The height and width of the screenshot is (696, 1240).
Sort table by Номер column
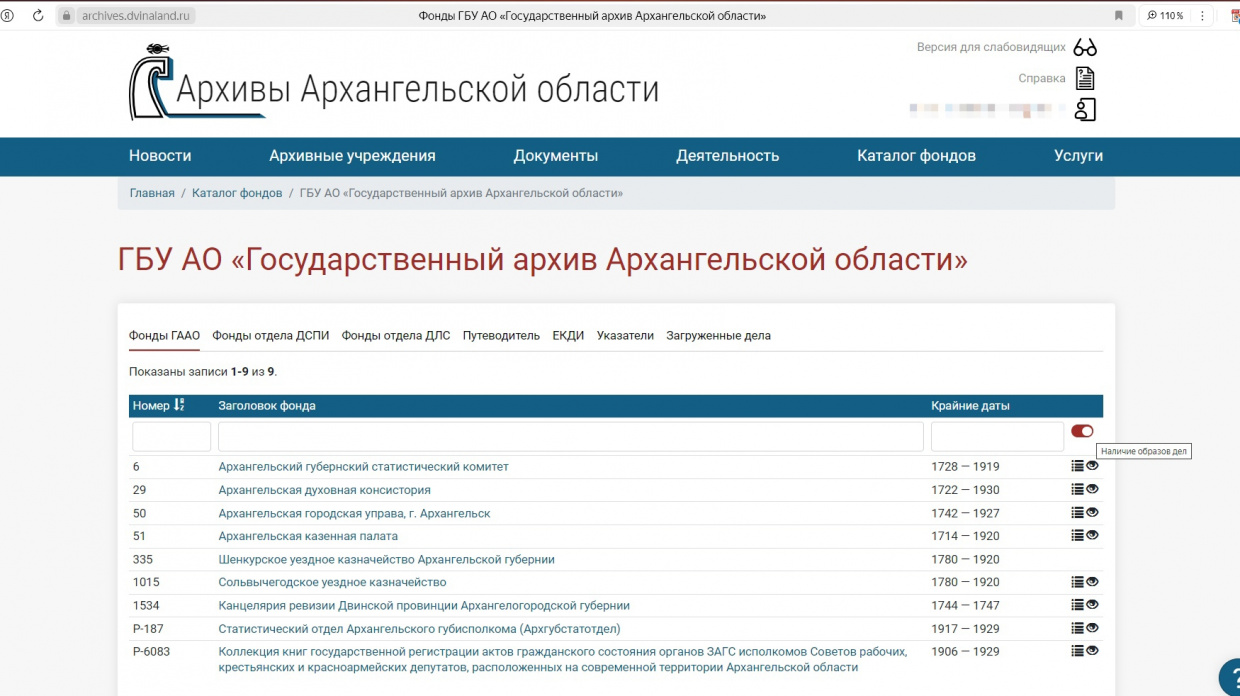pos(158,406)
